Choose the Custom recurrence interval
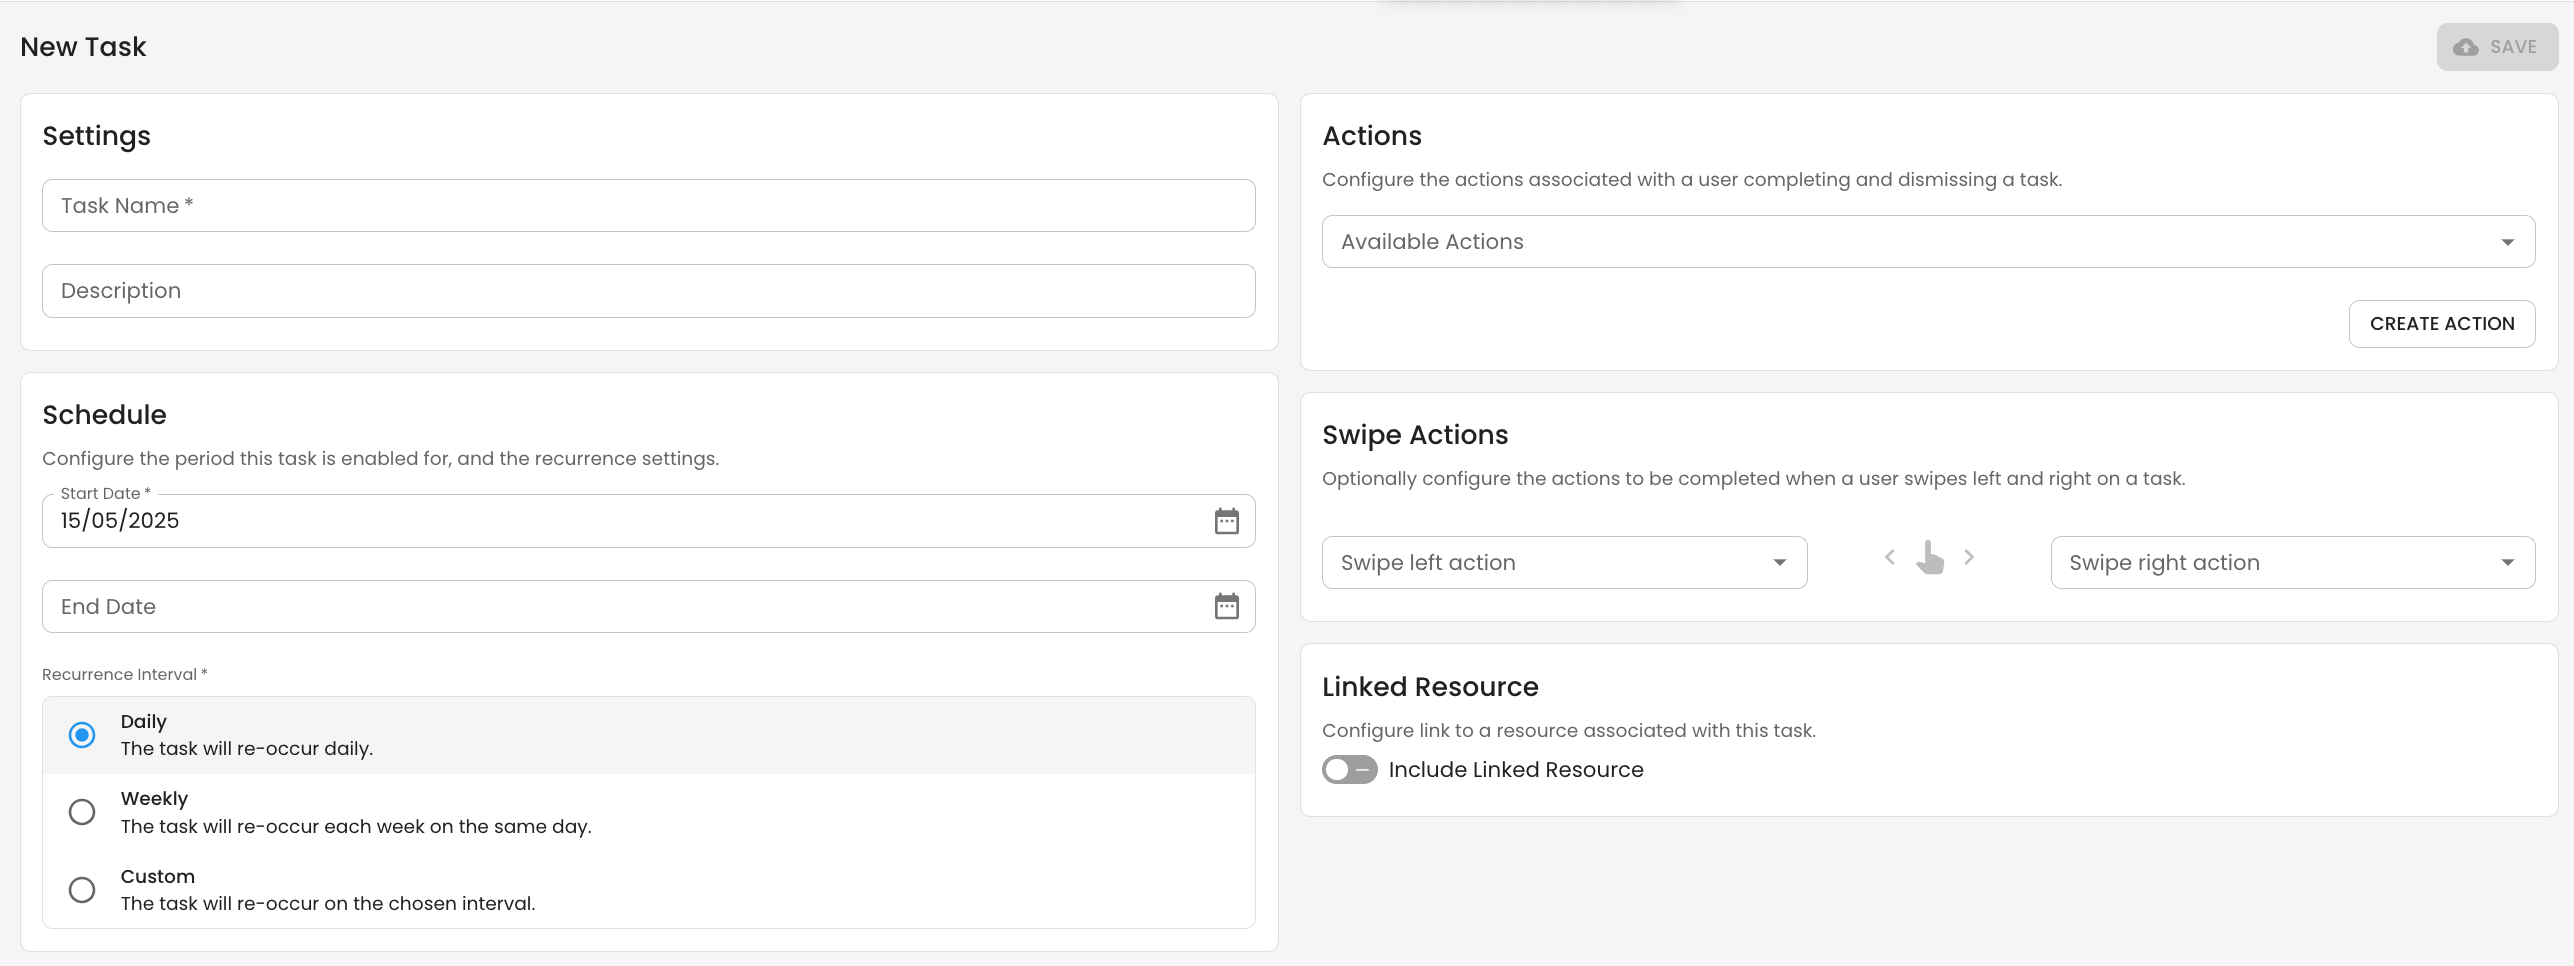This screenshot has height=966, width=2574. pyautogui.click(x=82, y=889)
